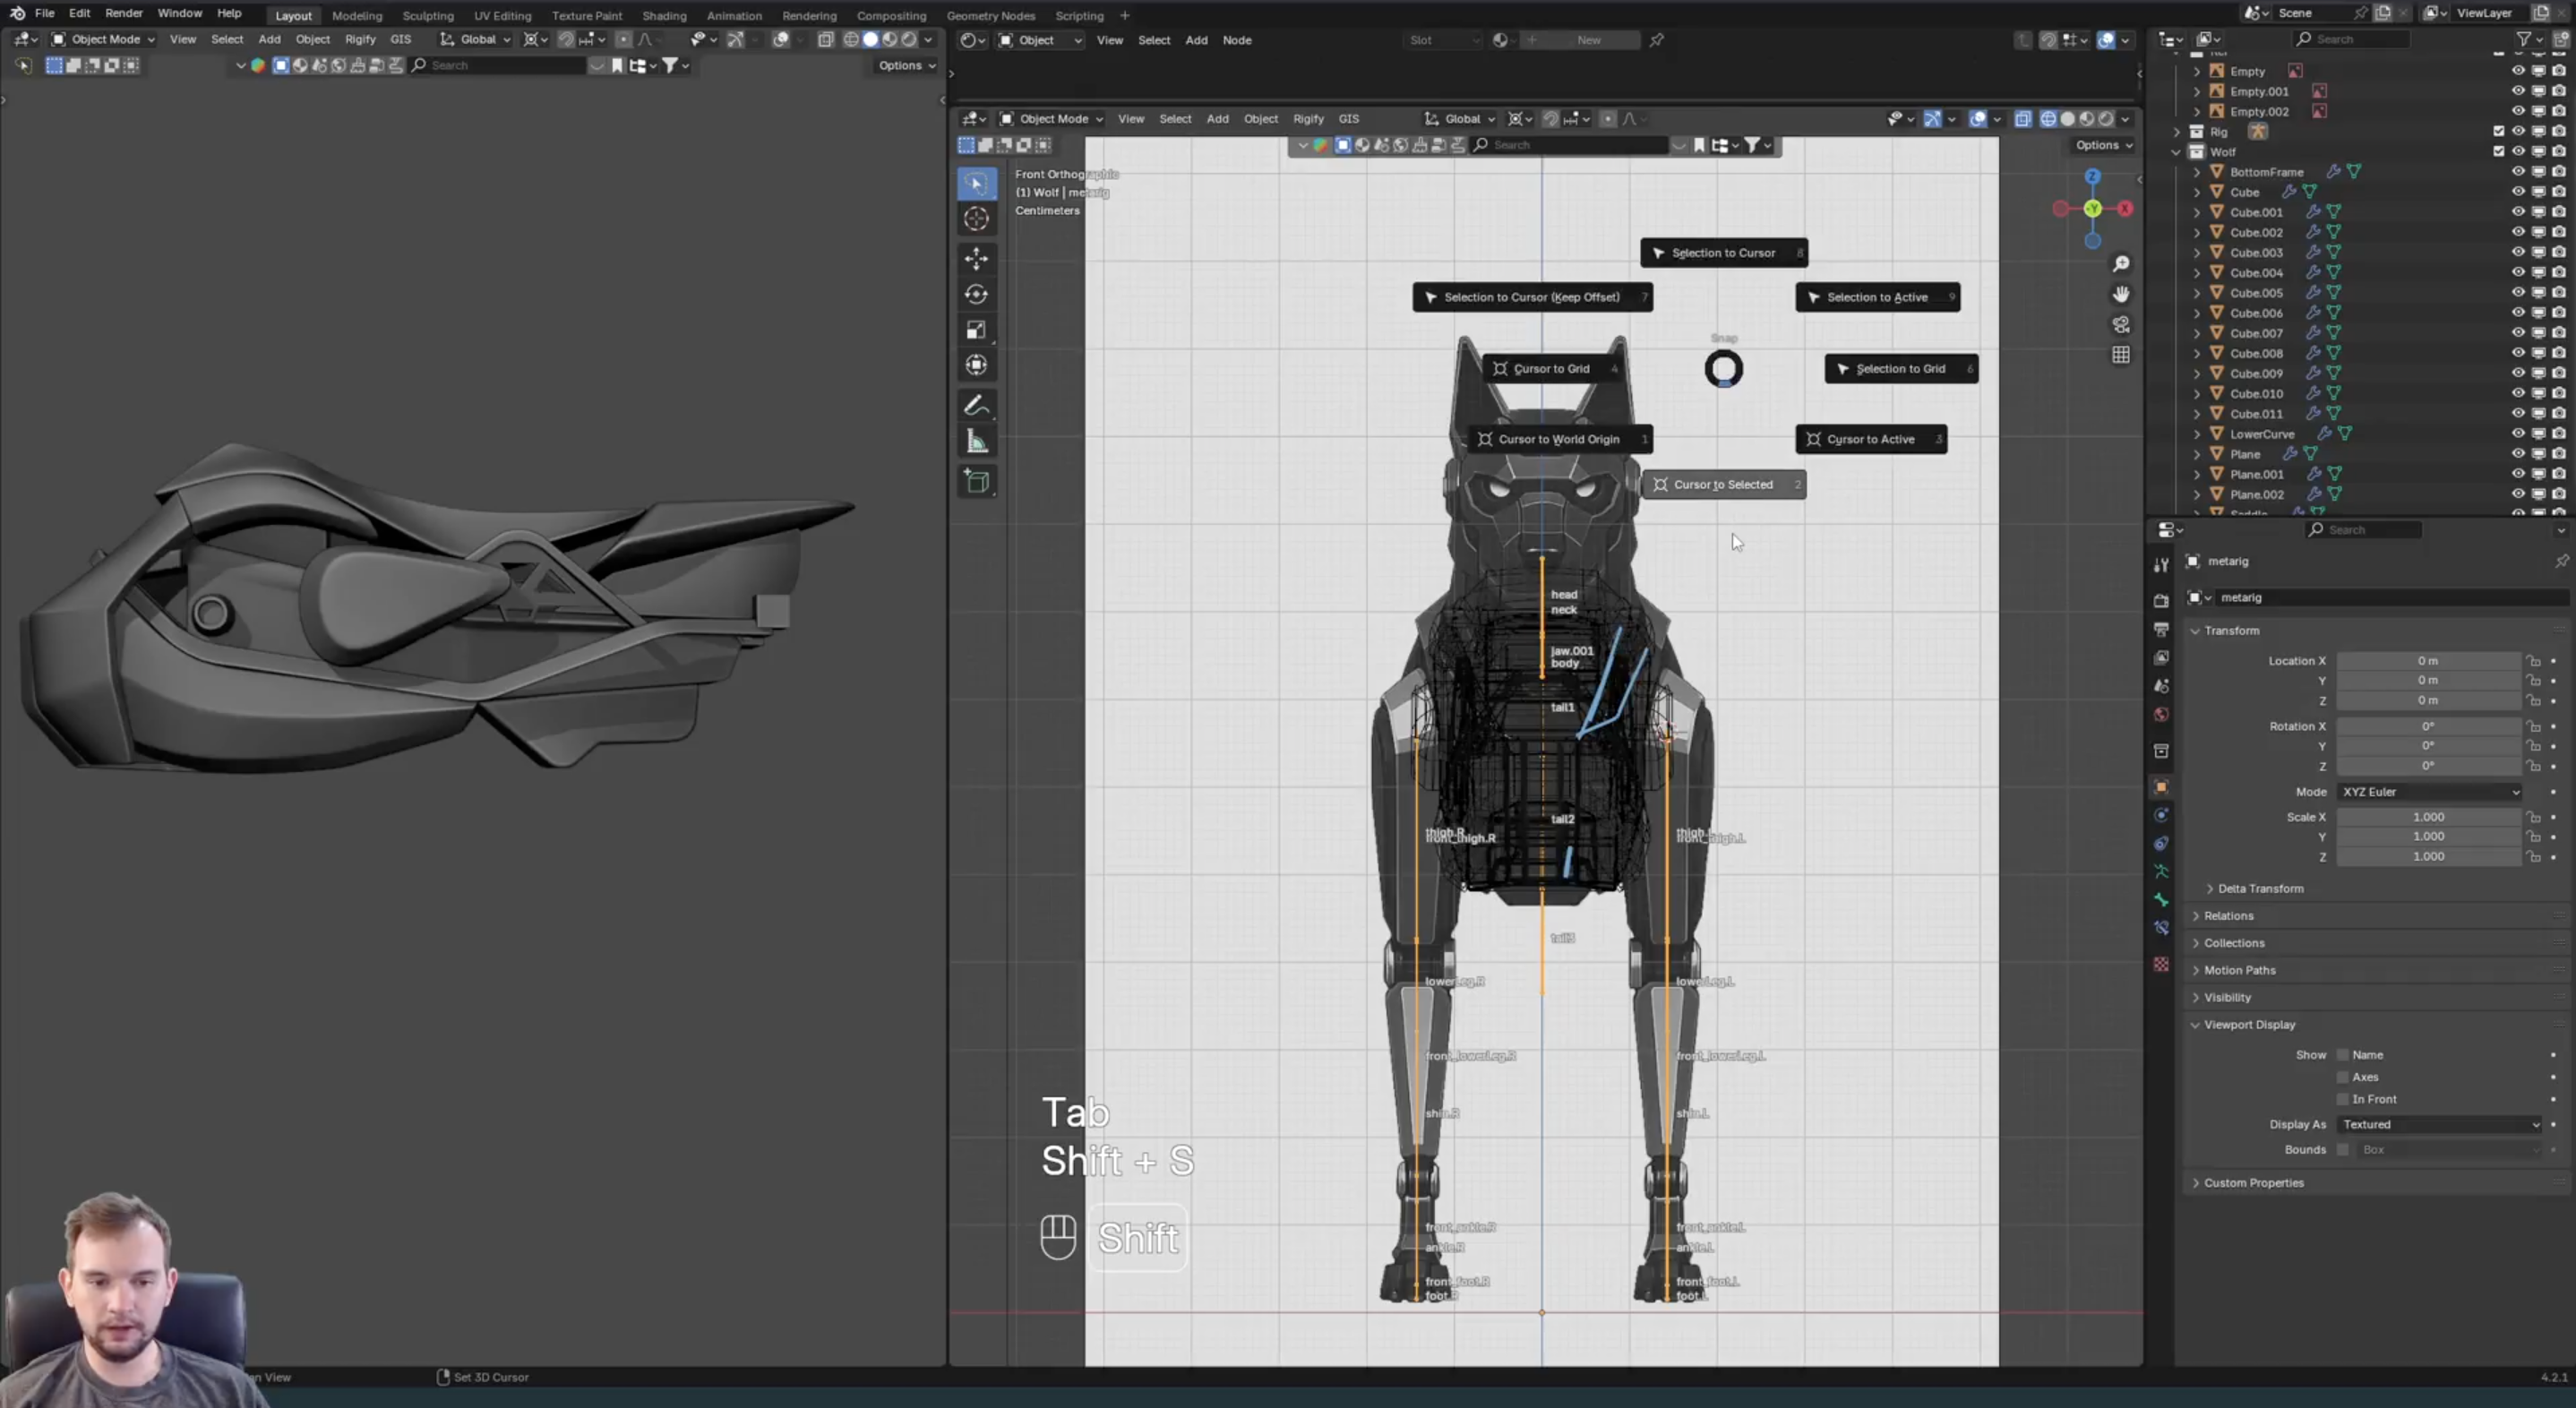Hide Cube.001 via eye icon

coord(2517,212)
